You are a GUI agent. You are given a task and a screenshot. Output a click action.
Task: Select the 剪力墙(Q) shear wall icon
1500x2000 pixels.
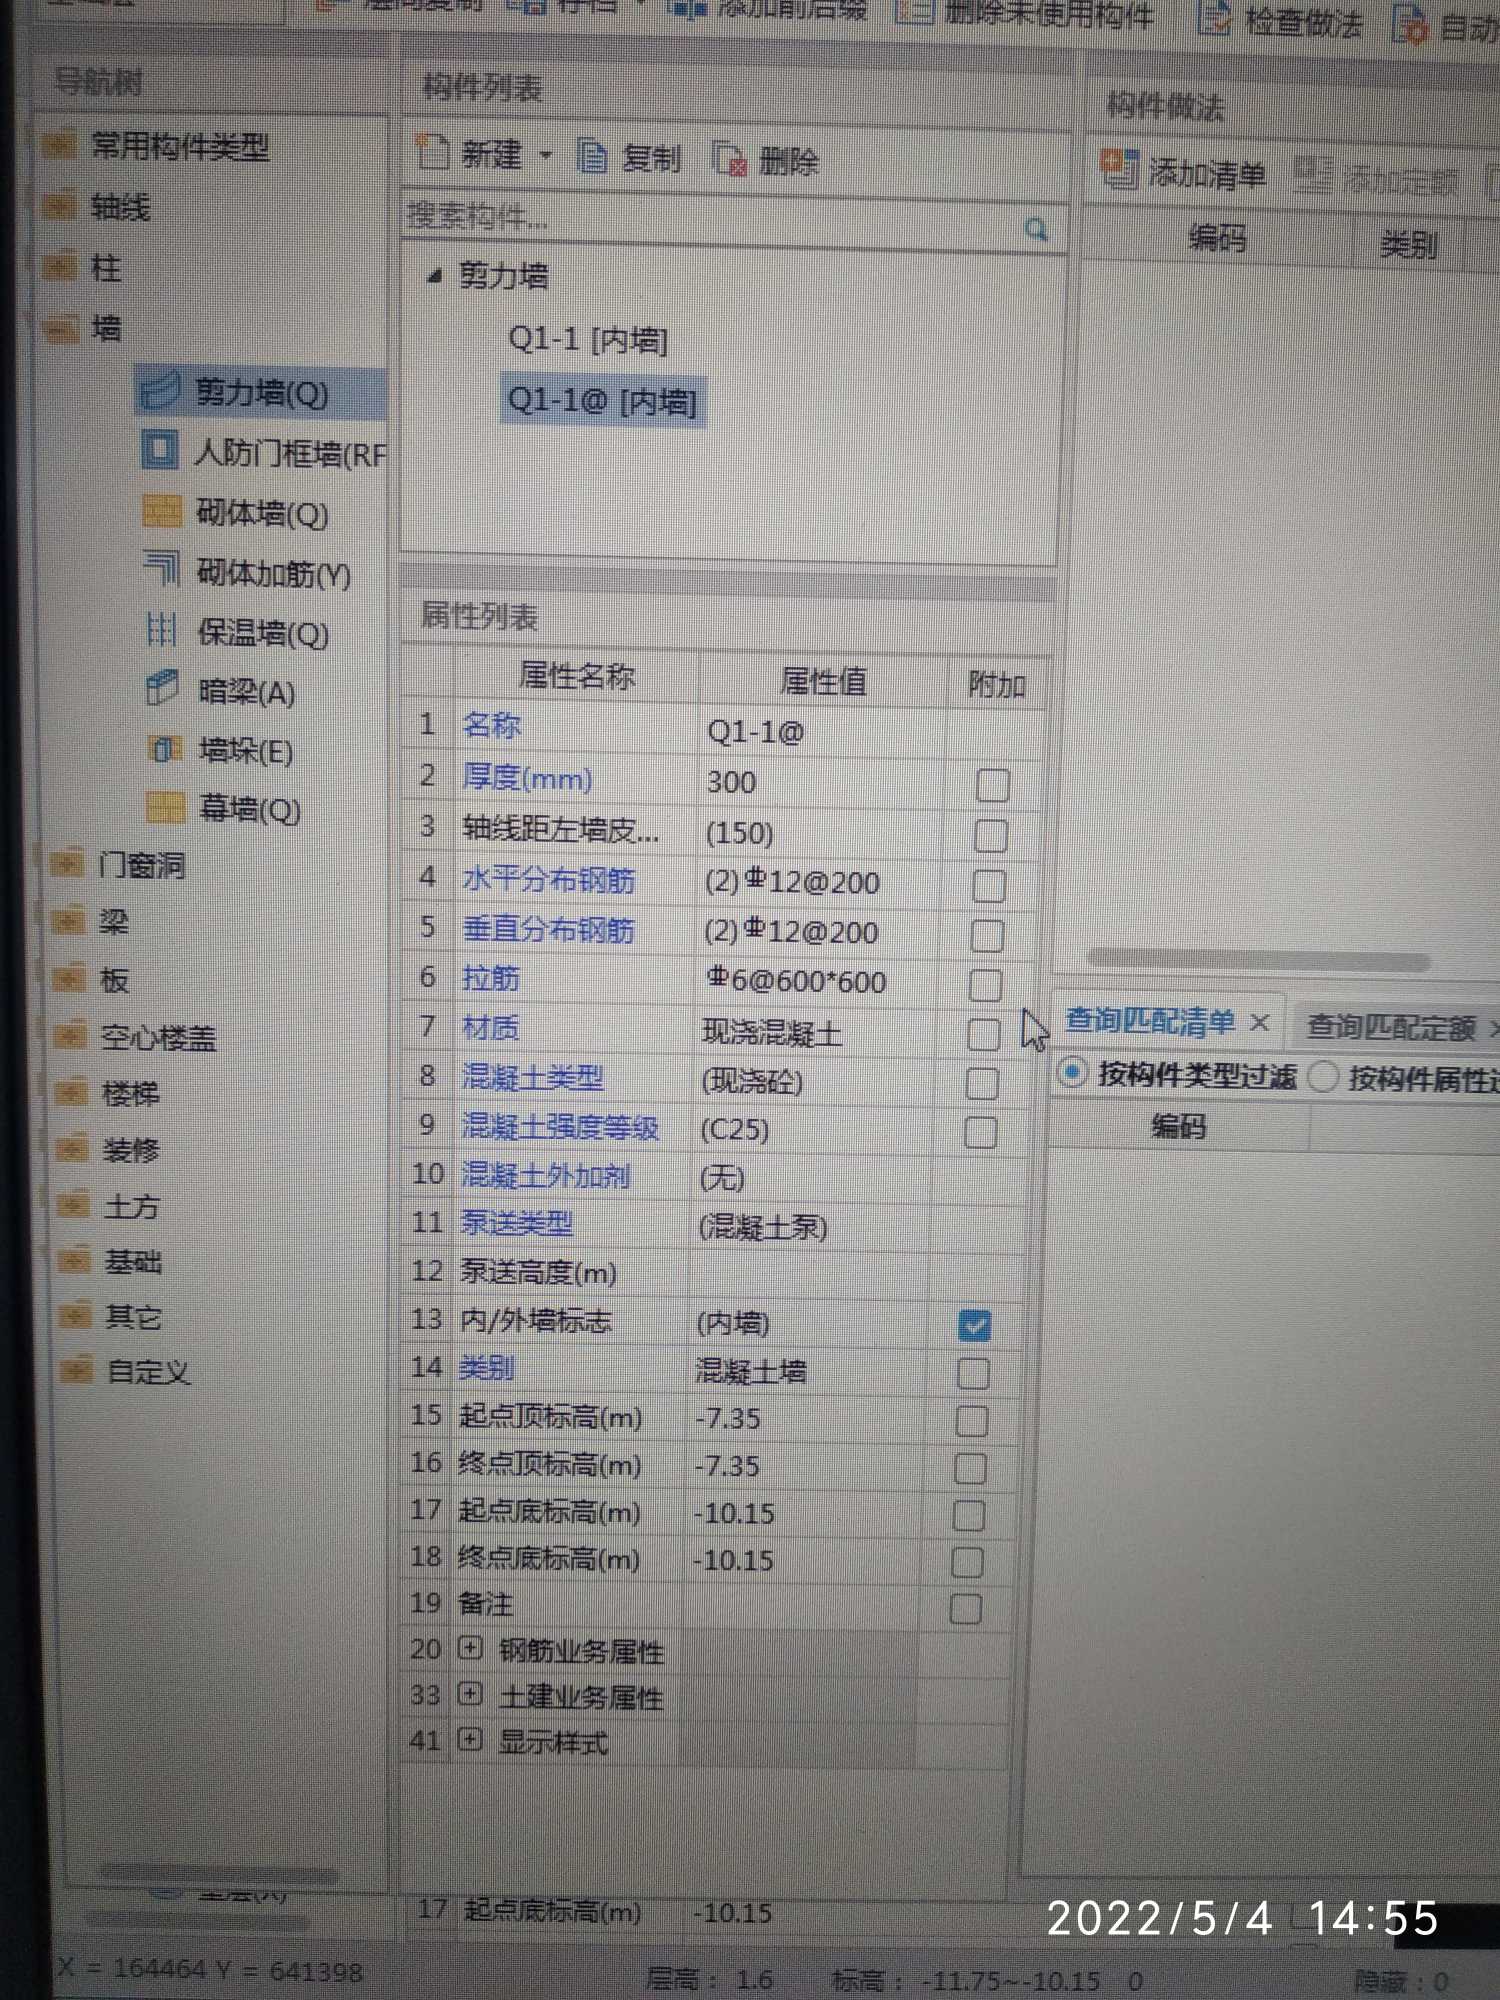click(x=160, y=390)
